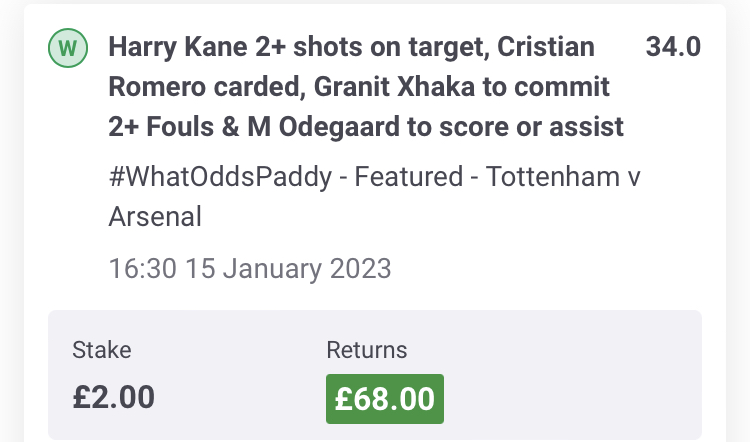Click the word Cristian in the title
The image size is (750, 442).
546,47
